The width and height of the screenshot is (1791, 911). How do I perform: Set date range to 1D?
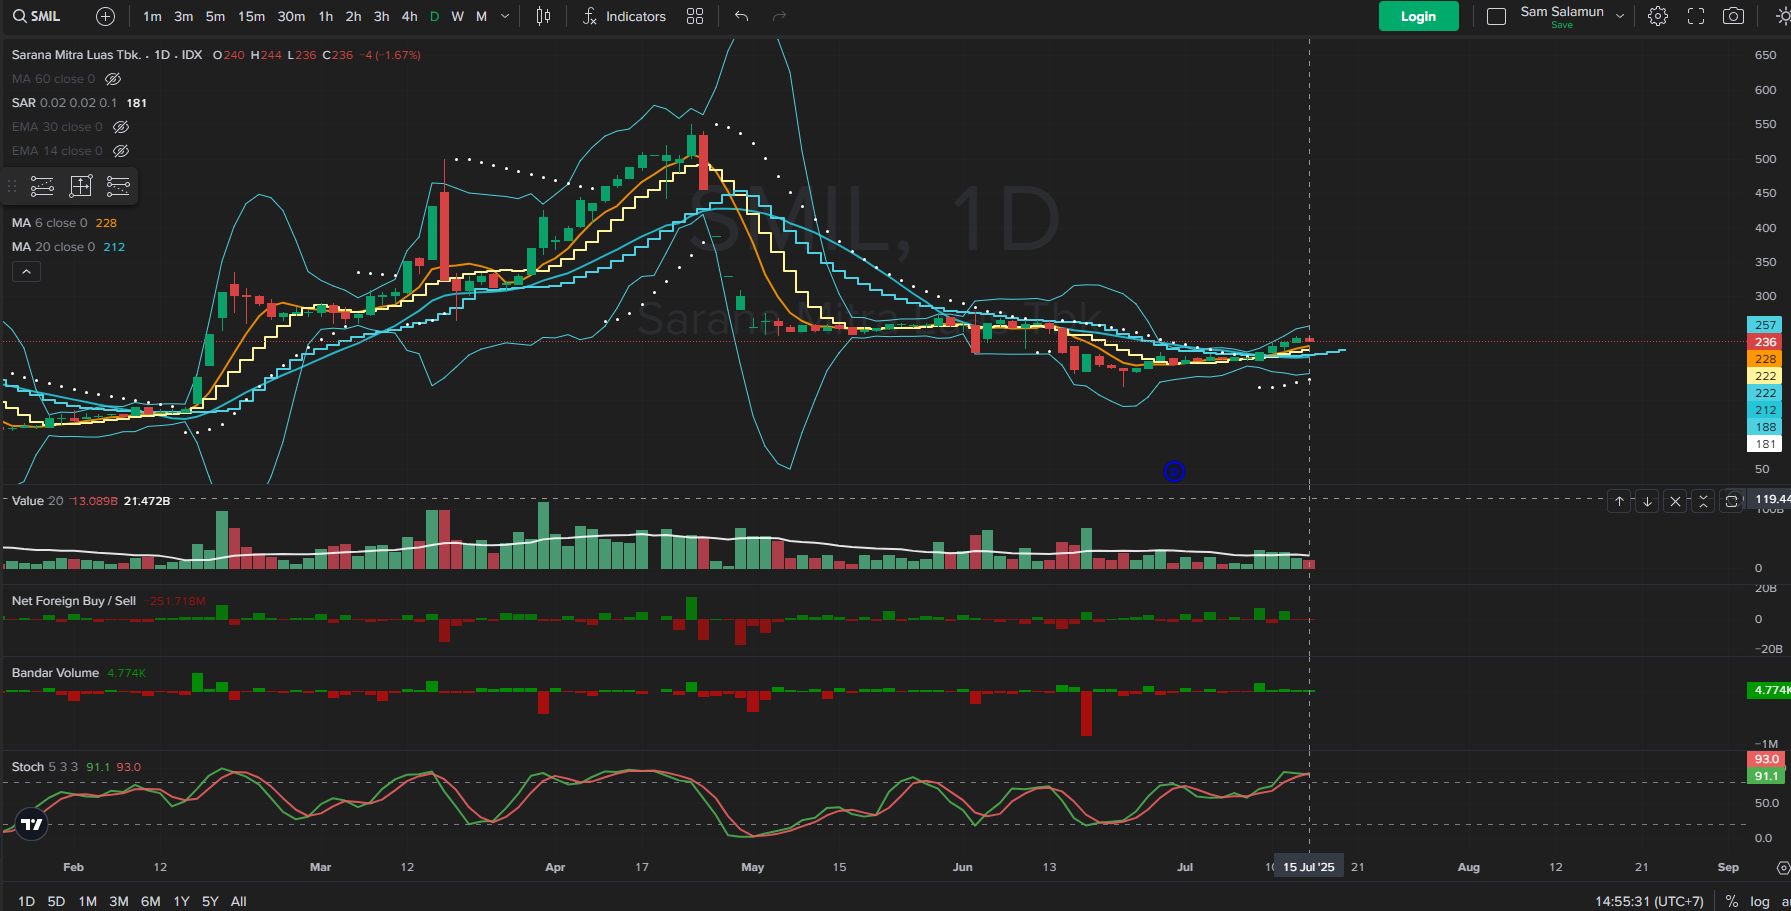pos(27,901)
